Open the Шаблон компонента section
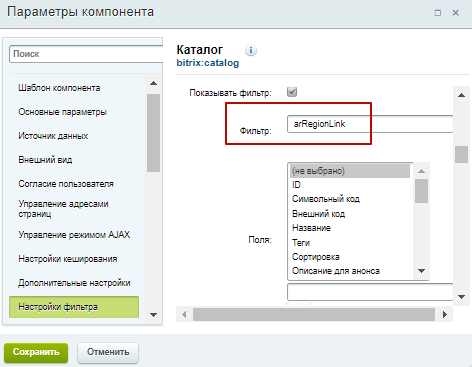This screenshot has width=472, height=367. [59, 88]
